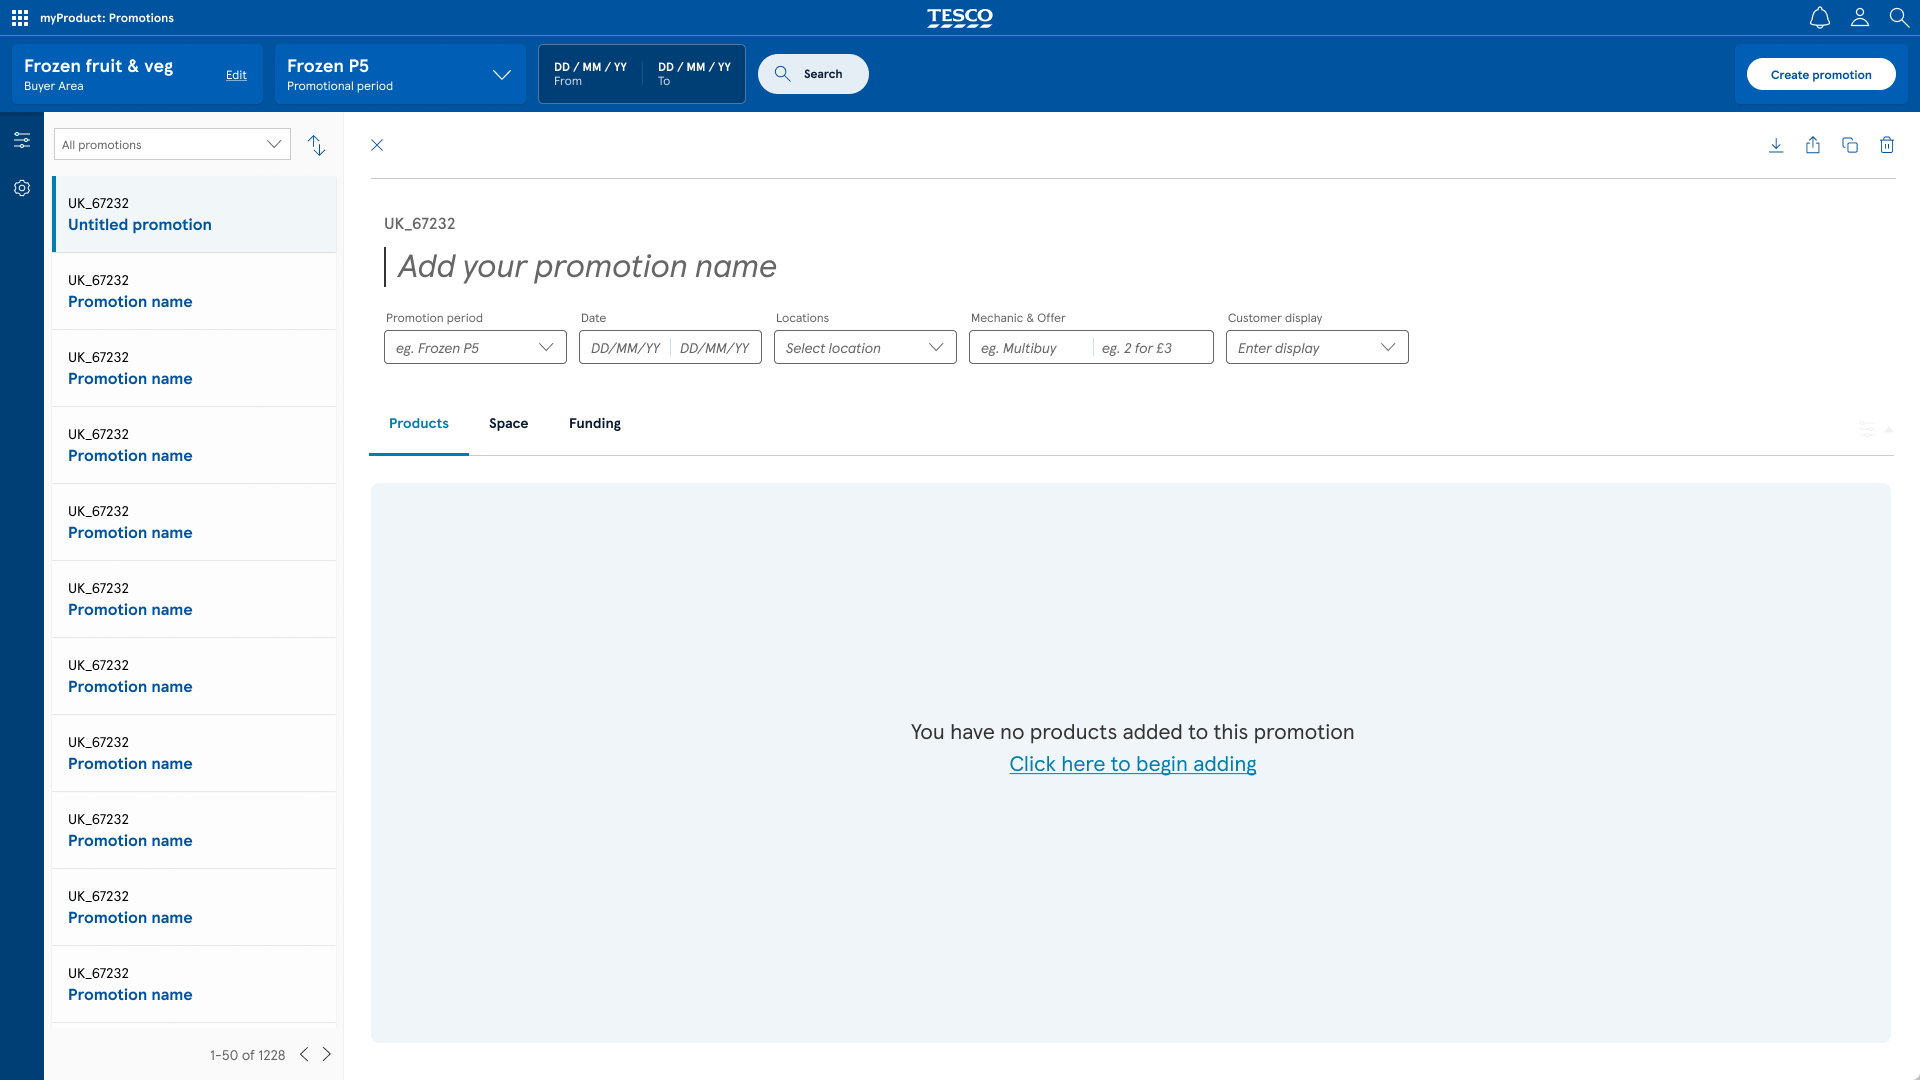The height and width of the screenshot is (1080, 1920).
Task: Click the Search button
Action: 813,74
